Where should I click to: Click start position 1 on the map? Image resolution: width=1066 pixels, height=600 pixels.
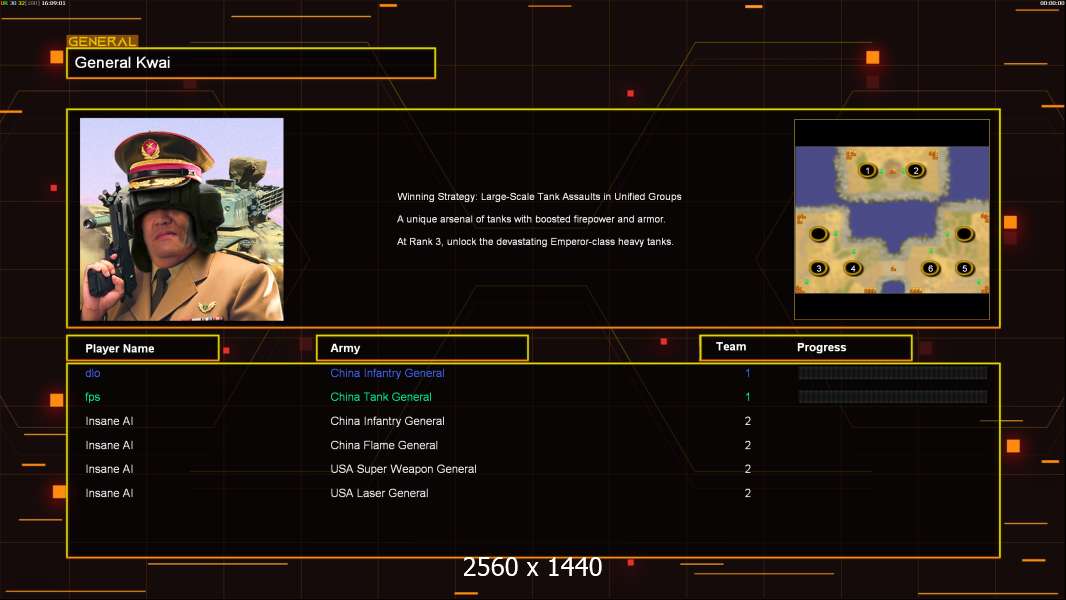(x=867, y=170)
